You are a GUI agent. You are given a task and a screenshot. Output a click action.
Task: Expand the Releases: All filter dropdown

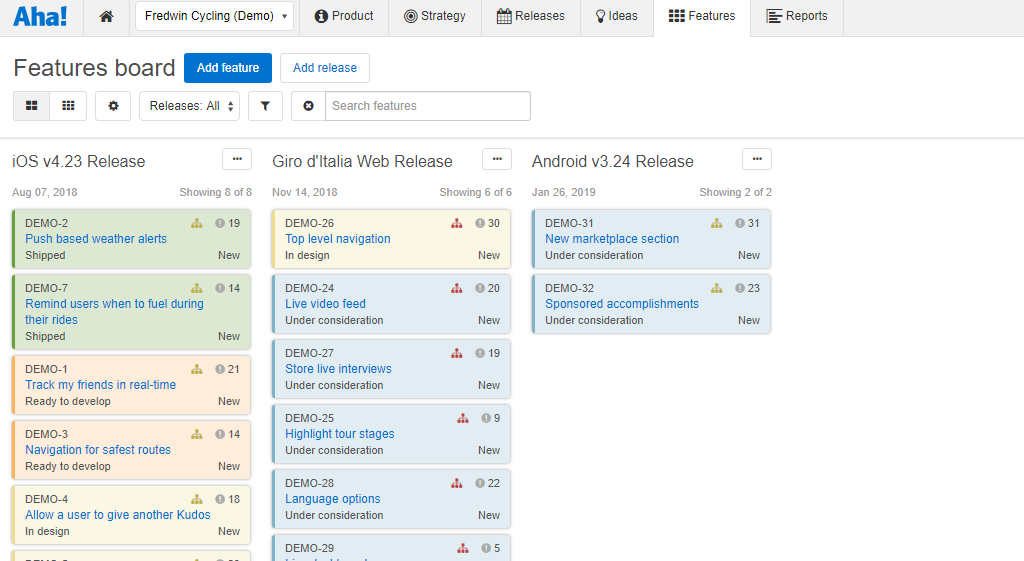(x=189, y=106)
